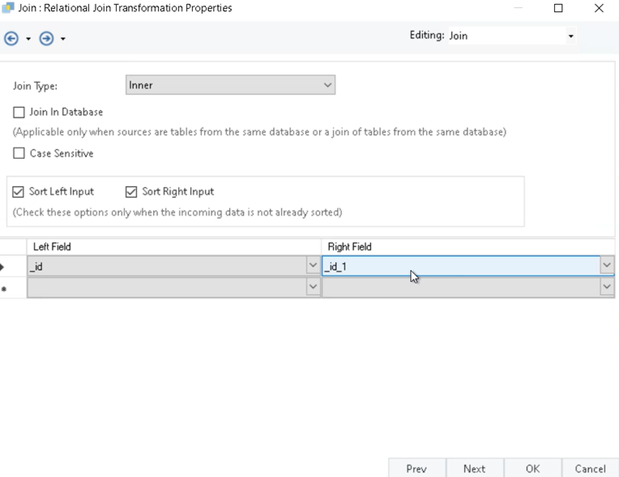Open the back arrow history dropdown

point(28,39)
